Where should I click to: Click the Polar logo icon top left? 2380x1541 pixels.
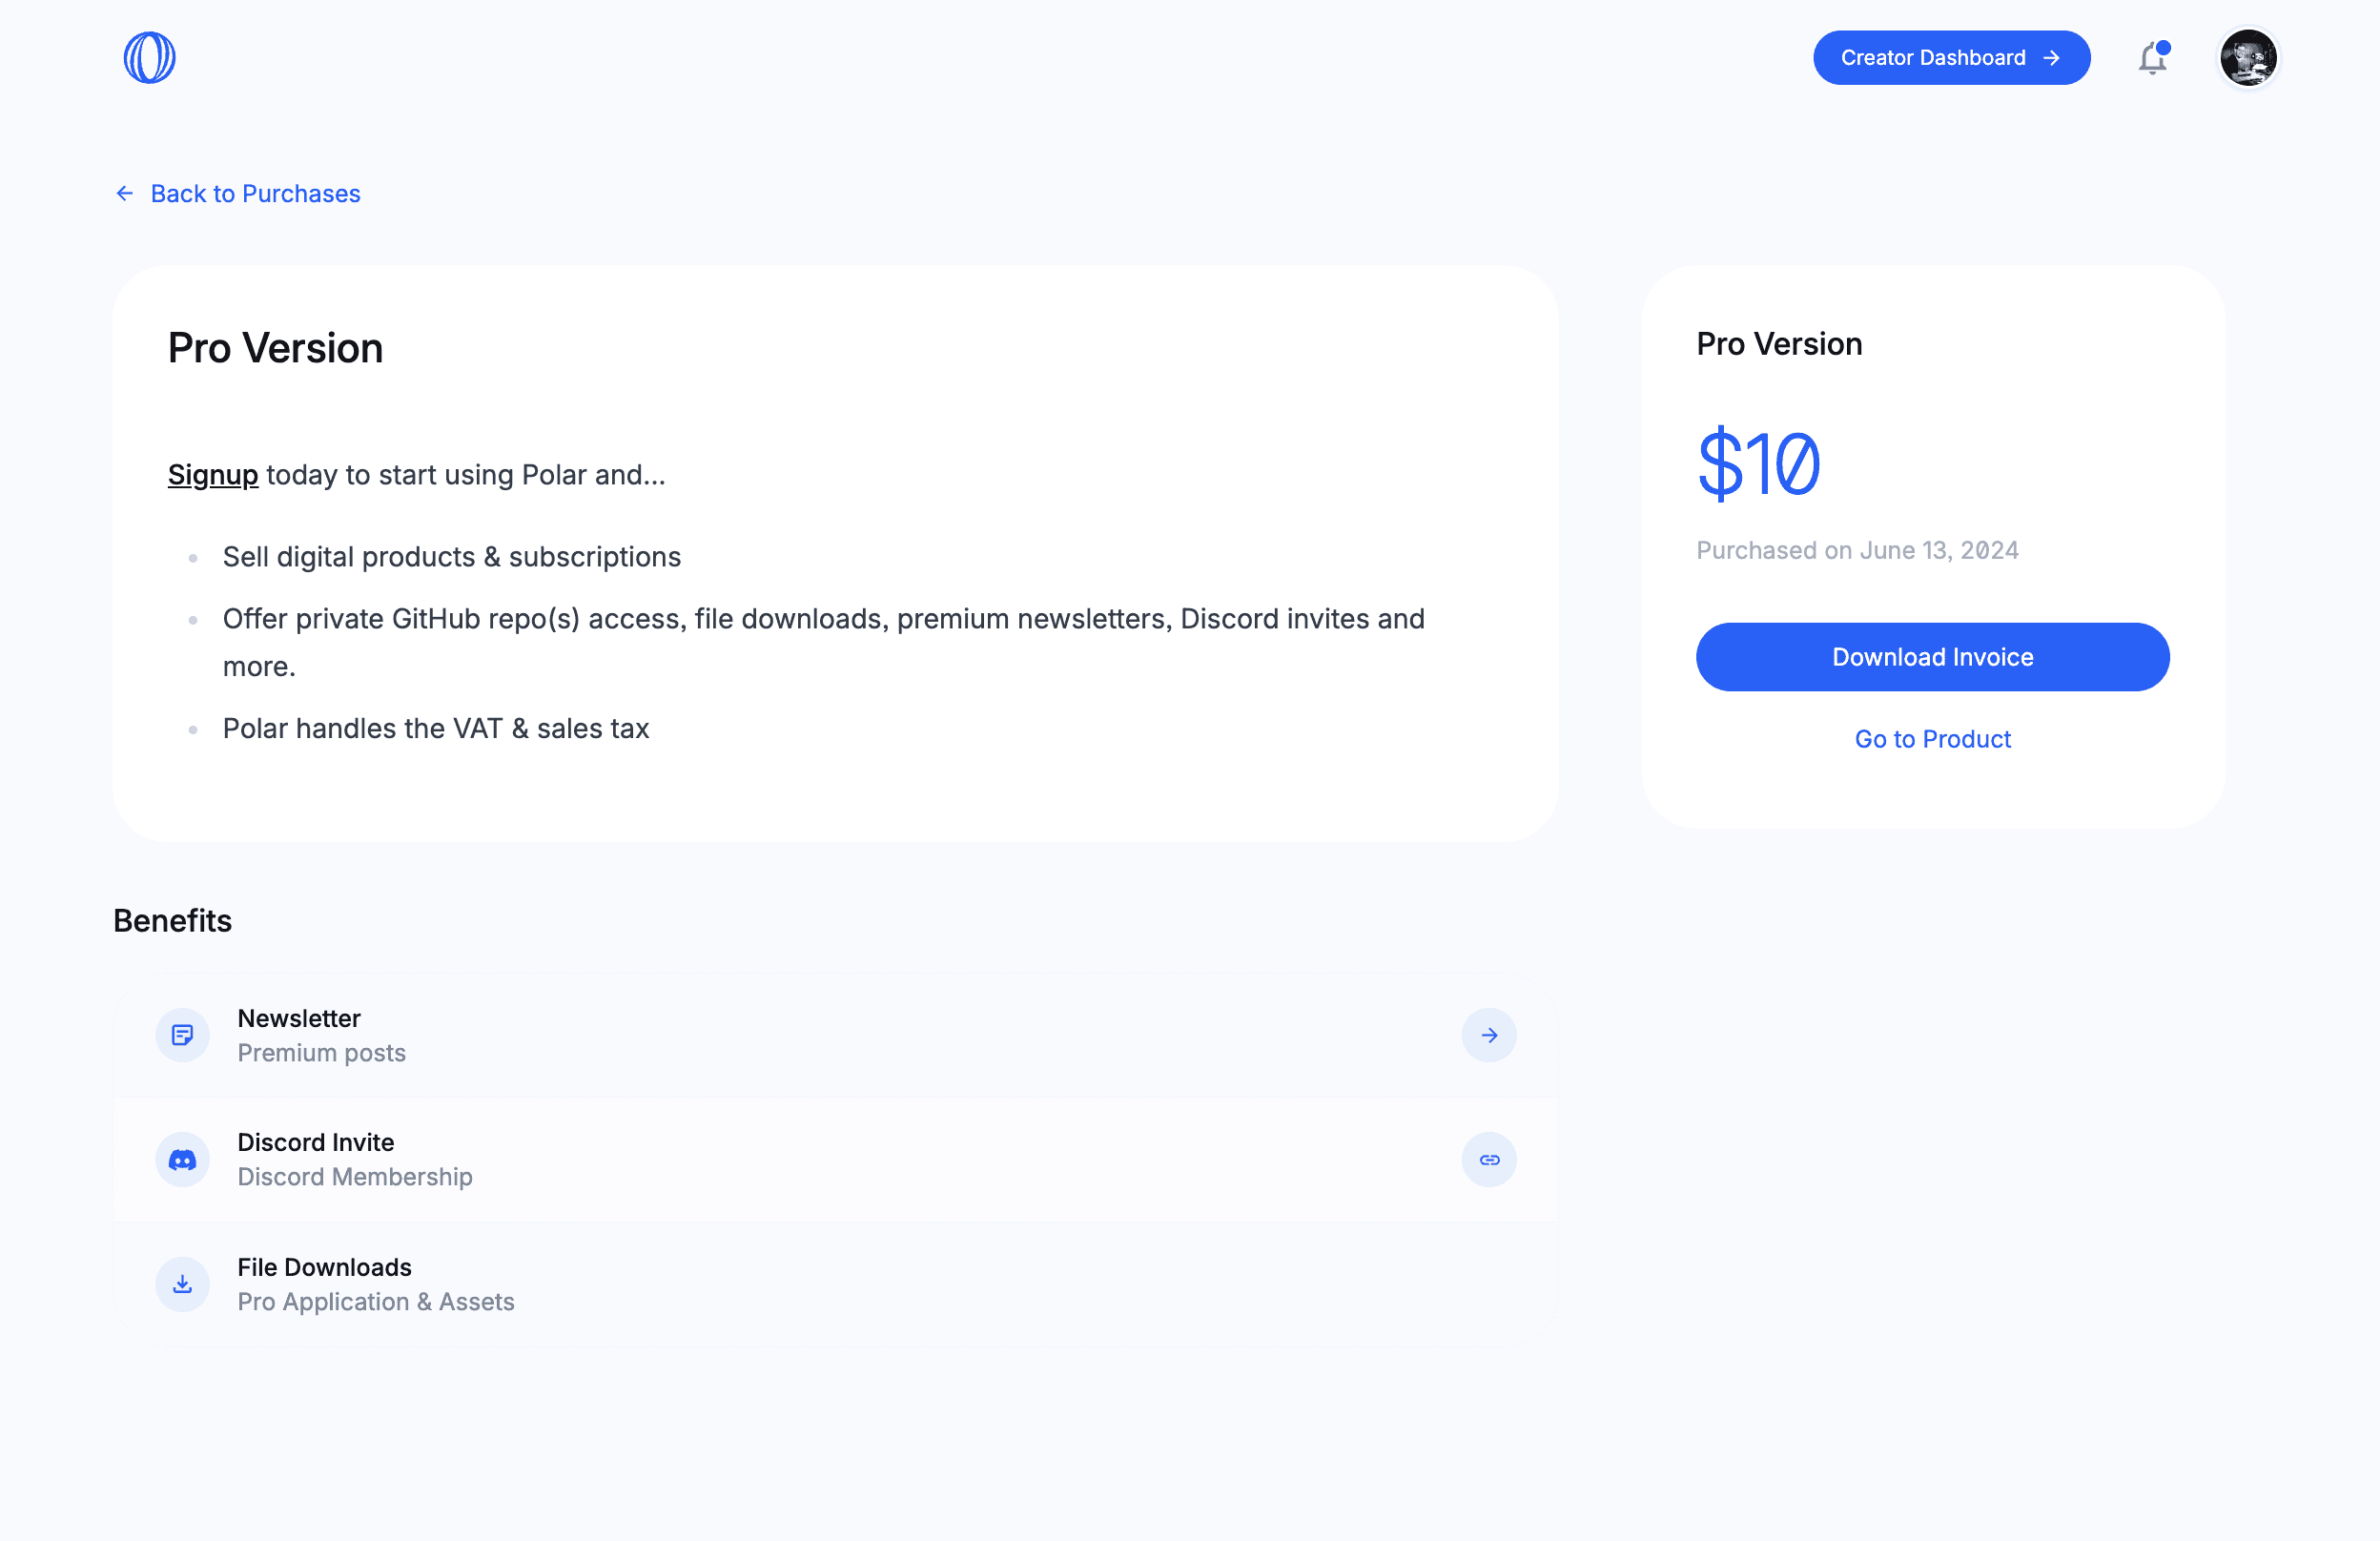149,57
